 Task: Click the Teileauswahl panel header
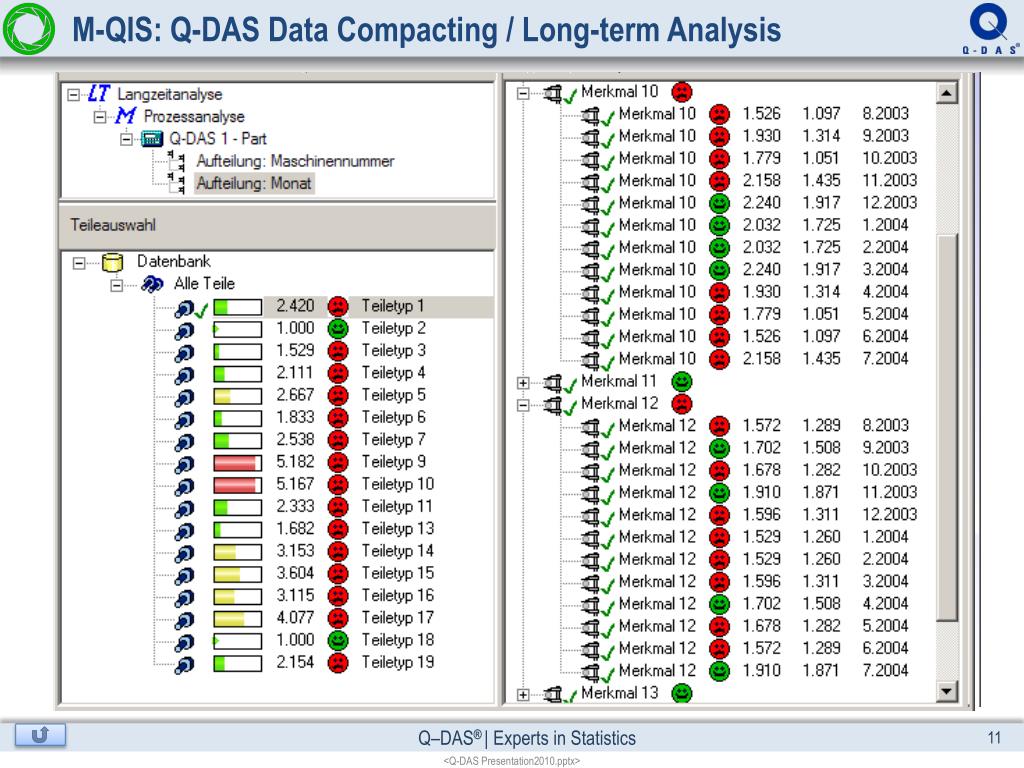tap(278, 225)
